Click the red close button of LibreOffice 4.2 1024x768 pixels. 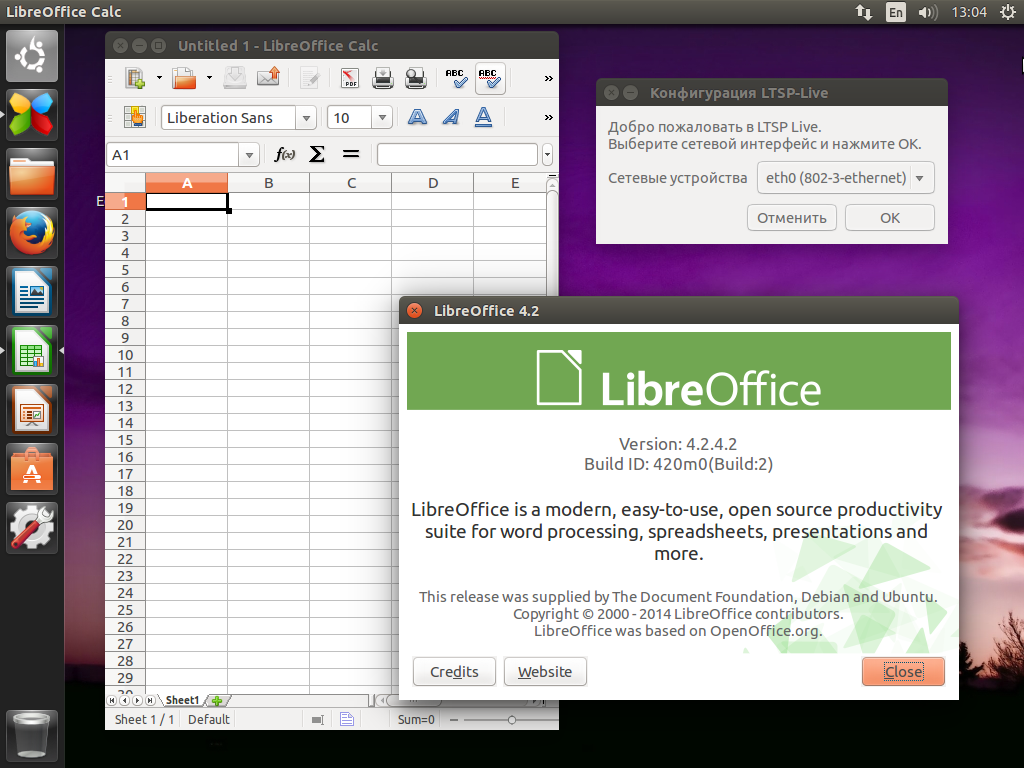[x=415, y=310]
